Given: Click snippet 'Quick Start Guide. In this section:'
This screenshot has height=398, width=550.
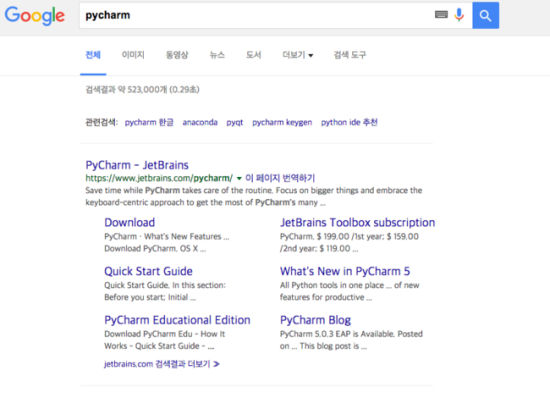Looking at the screenshot, I should point(165,285).
